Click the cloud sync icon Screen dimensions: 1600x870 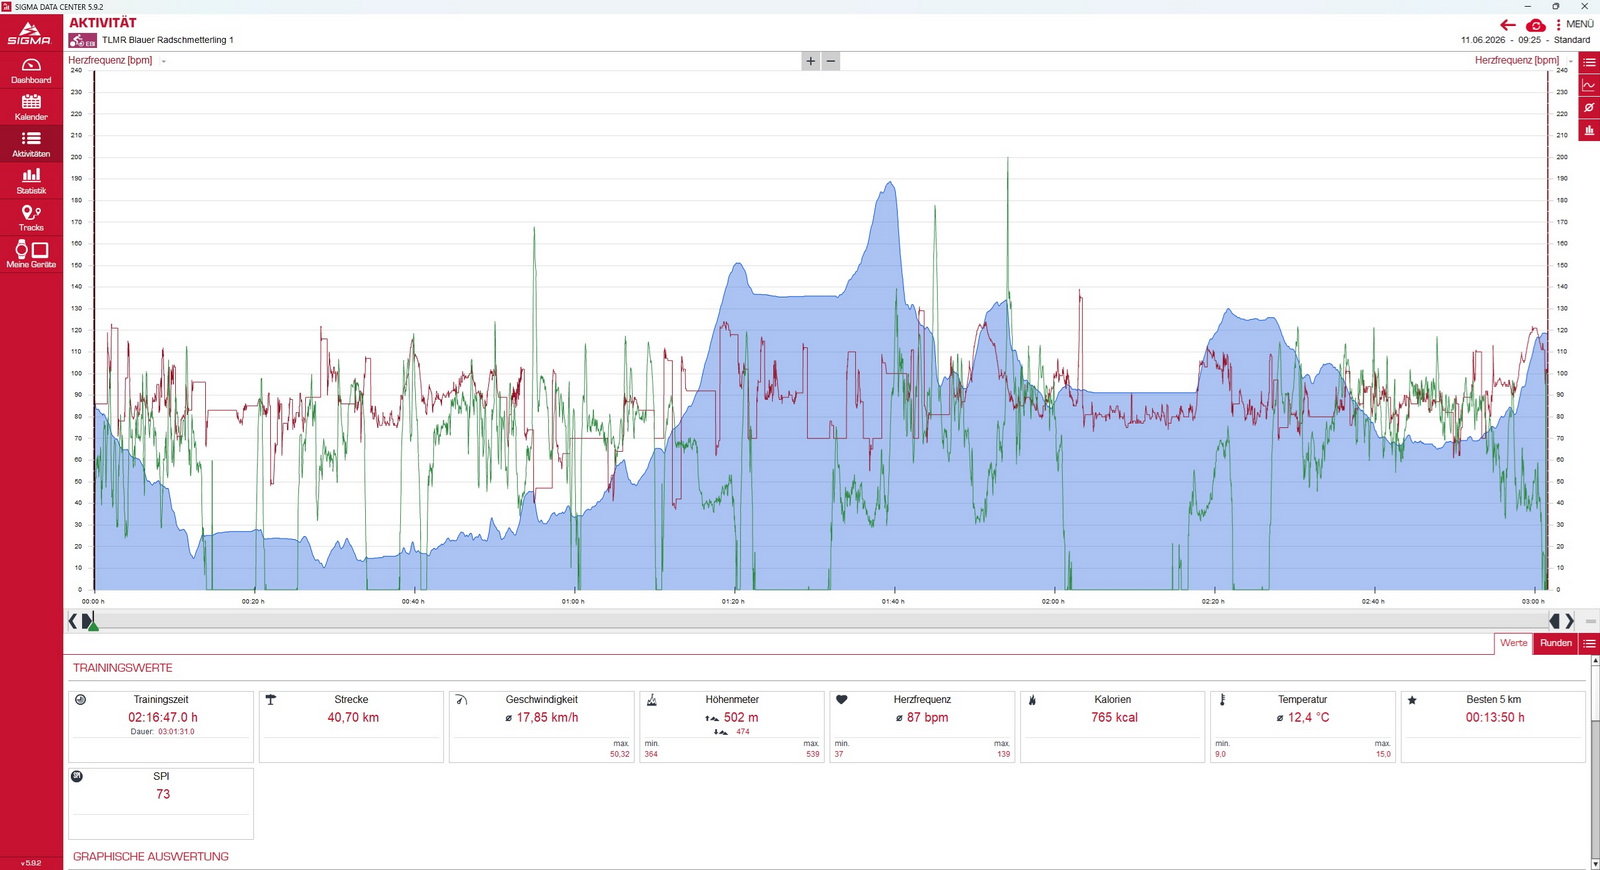(1536, 25)
